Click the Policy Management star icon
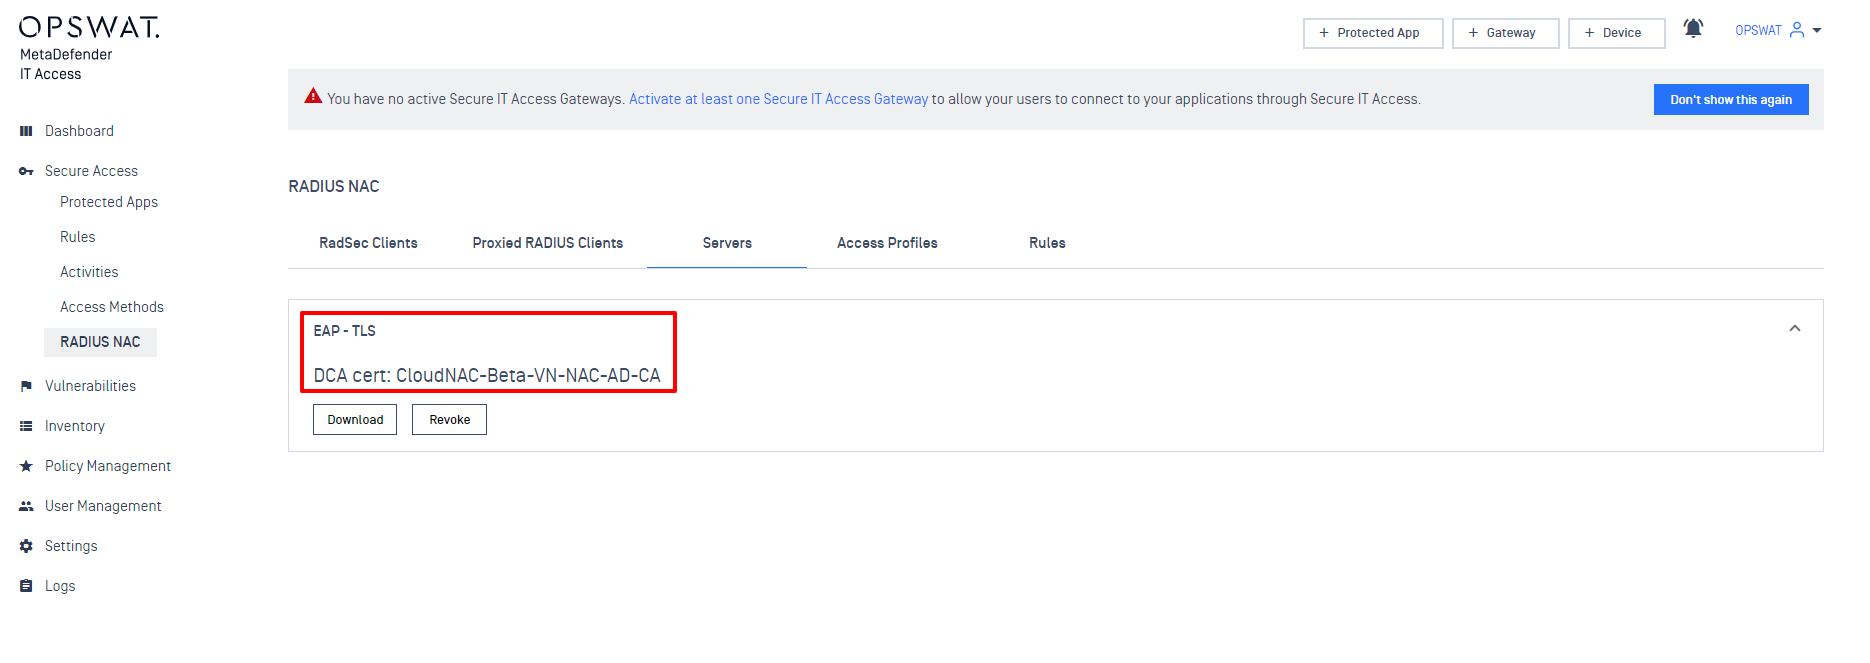1870x663 pixels. (26, 466)
